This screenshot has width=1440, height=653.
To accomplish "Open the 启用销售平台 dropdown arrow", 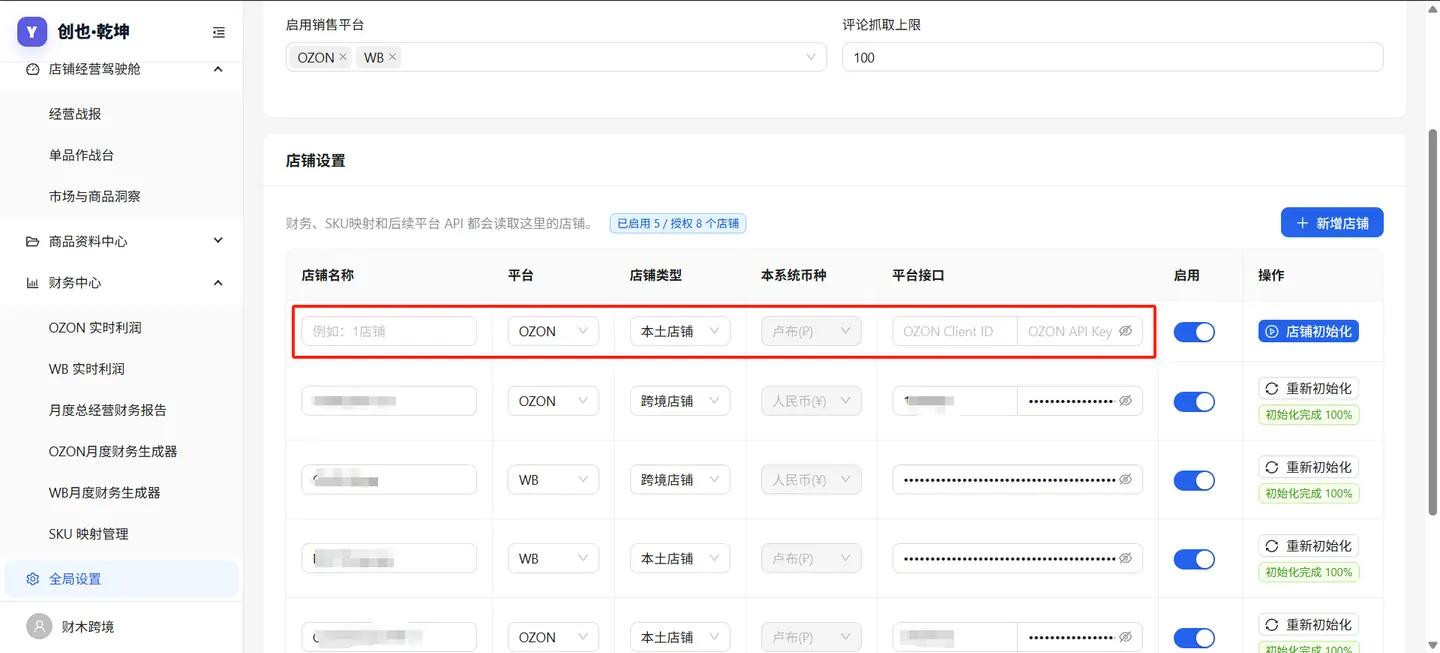I will 811,57.
